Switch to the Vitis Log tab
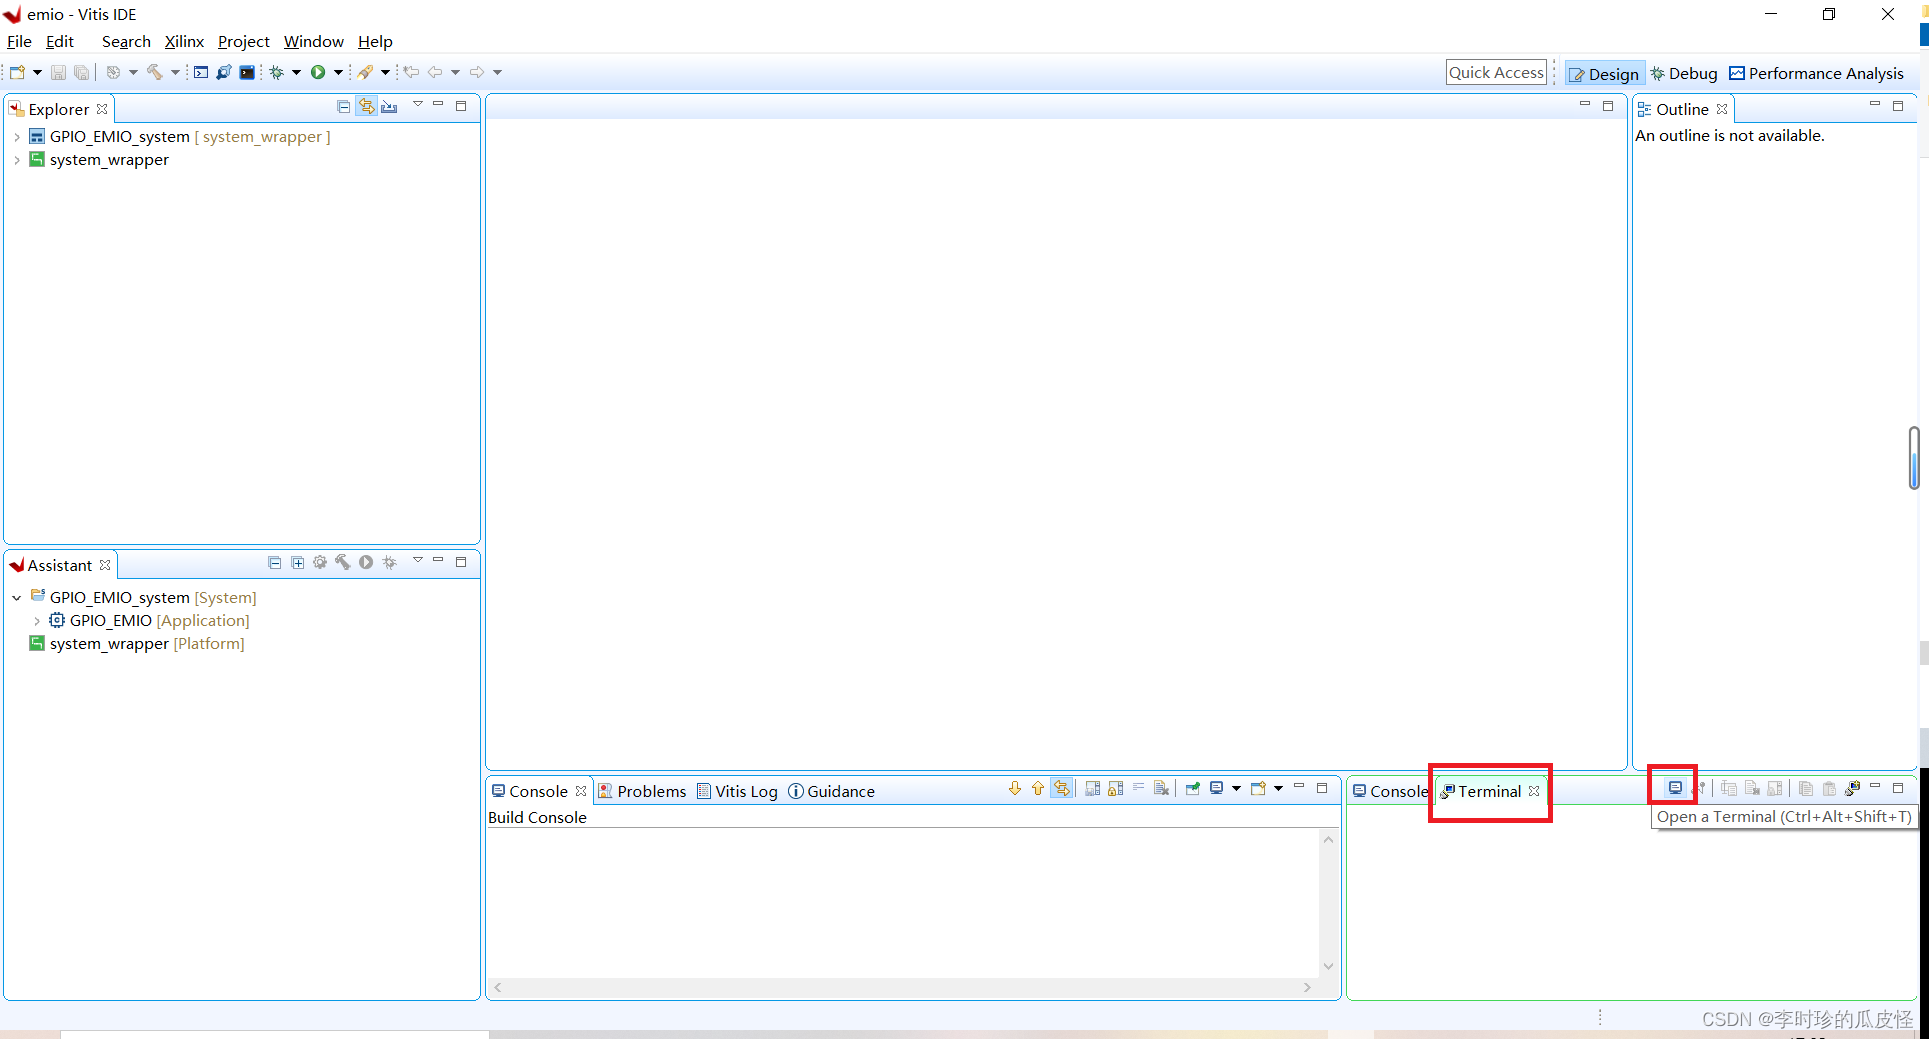 [737, 791]
